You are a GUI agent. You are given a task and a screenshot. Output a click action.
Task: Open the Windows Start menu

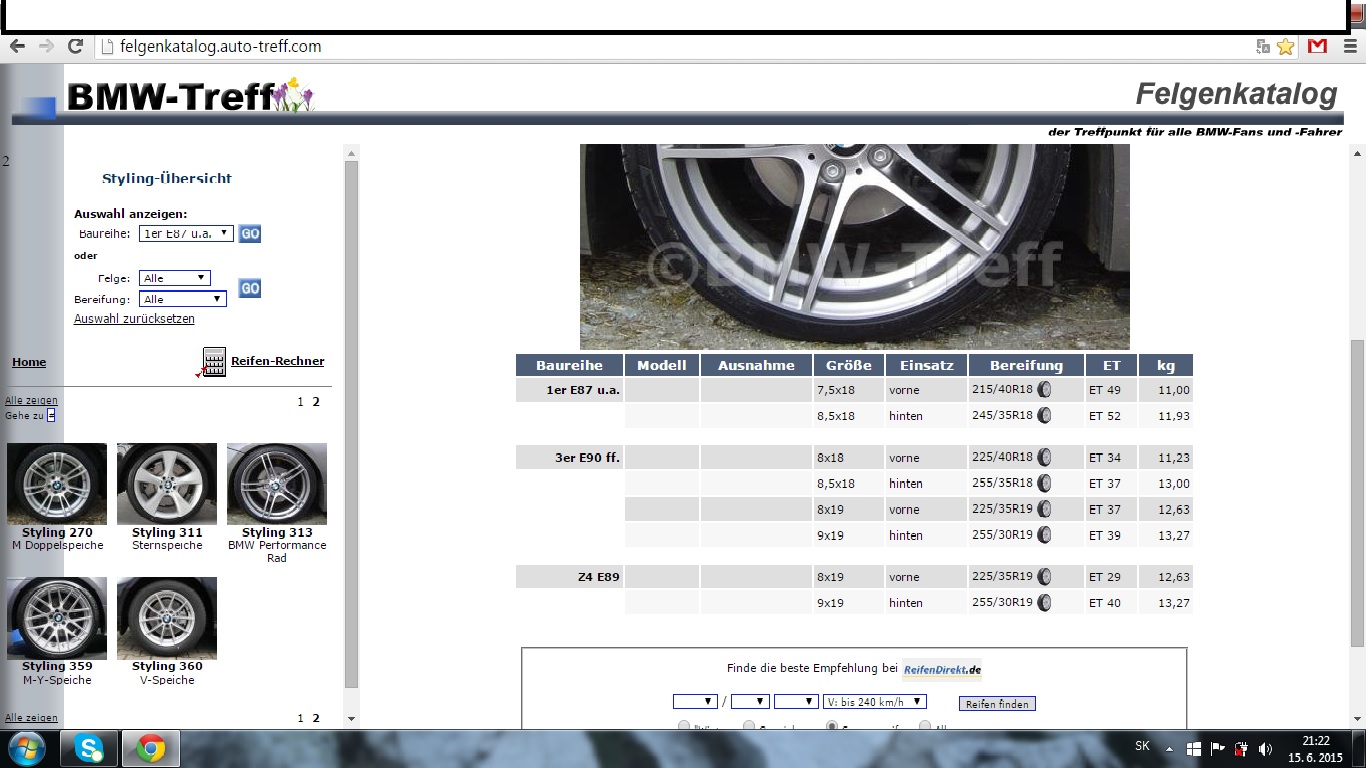click(x=26, y=747)
